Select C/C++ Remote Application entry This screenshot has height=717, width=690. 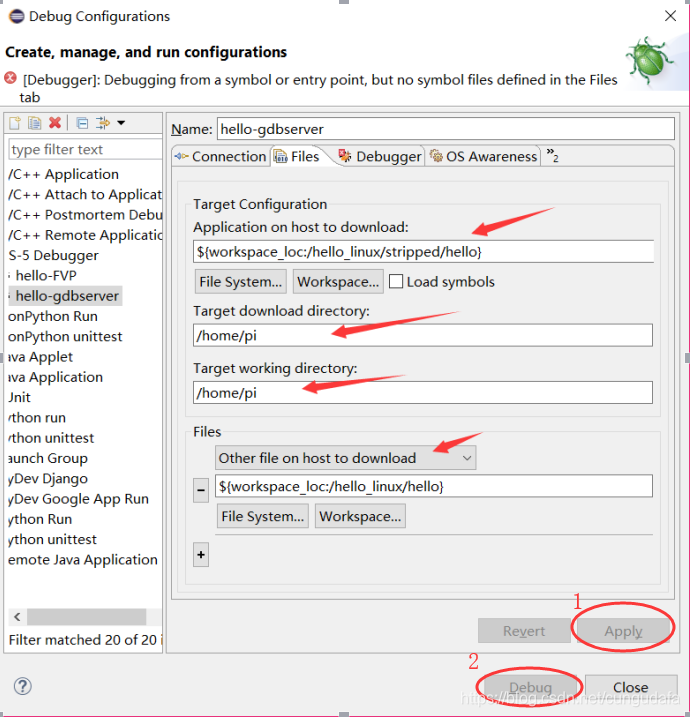point(85,235)
